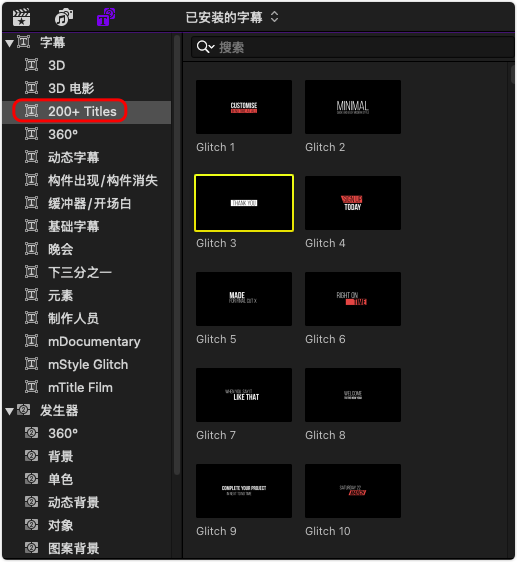Select the mStyle Glitch category

point(86,364)
